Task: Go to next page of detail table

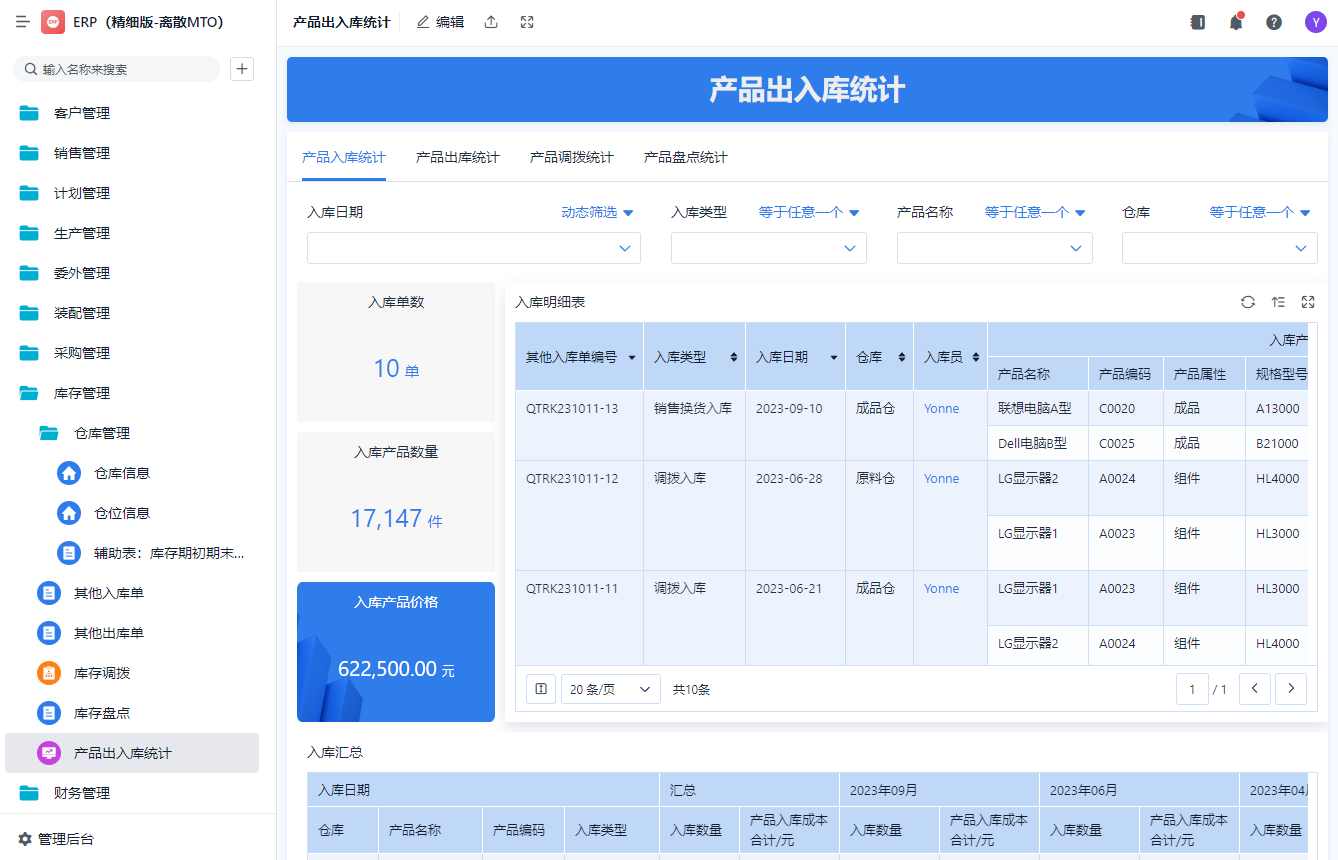Action: pyautogui.click(x=1291, y=689)
